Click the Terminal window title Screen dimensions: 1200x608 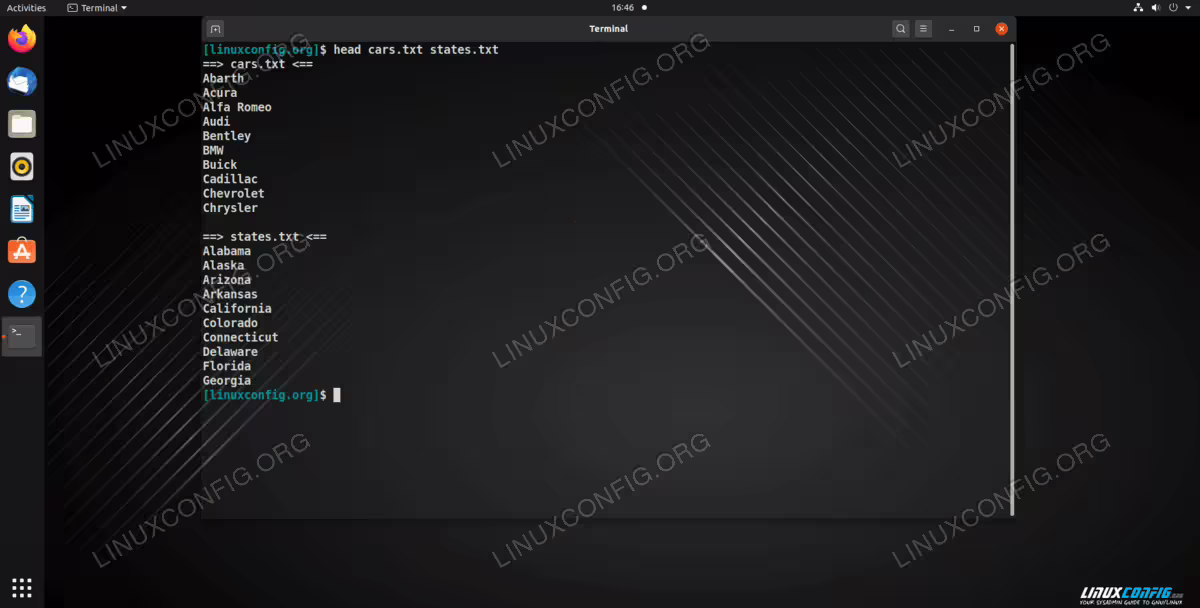[608, 29]
